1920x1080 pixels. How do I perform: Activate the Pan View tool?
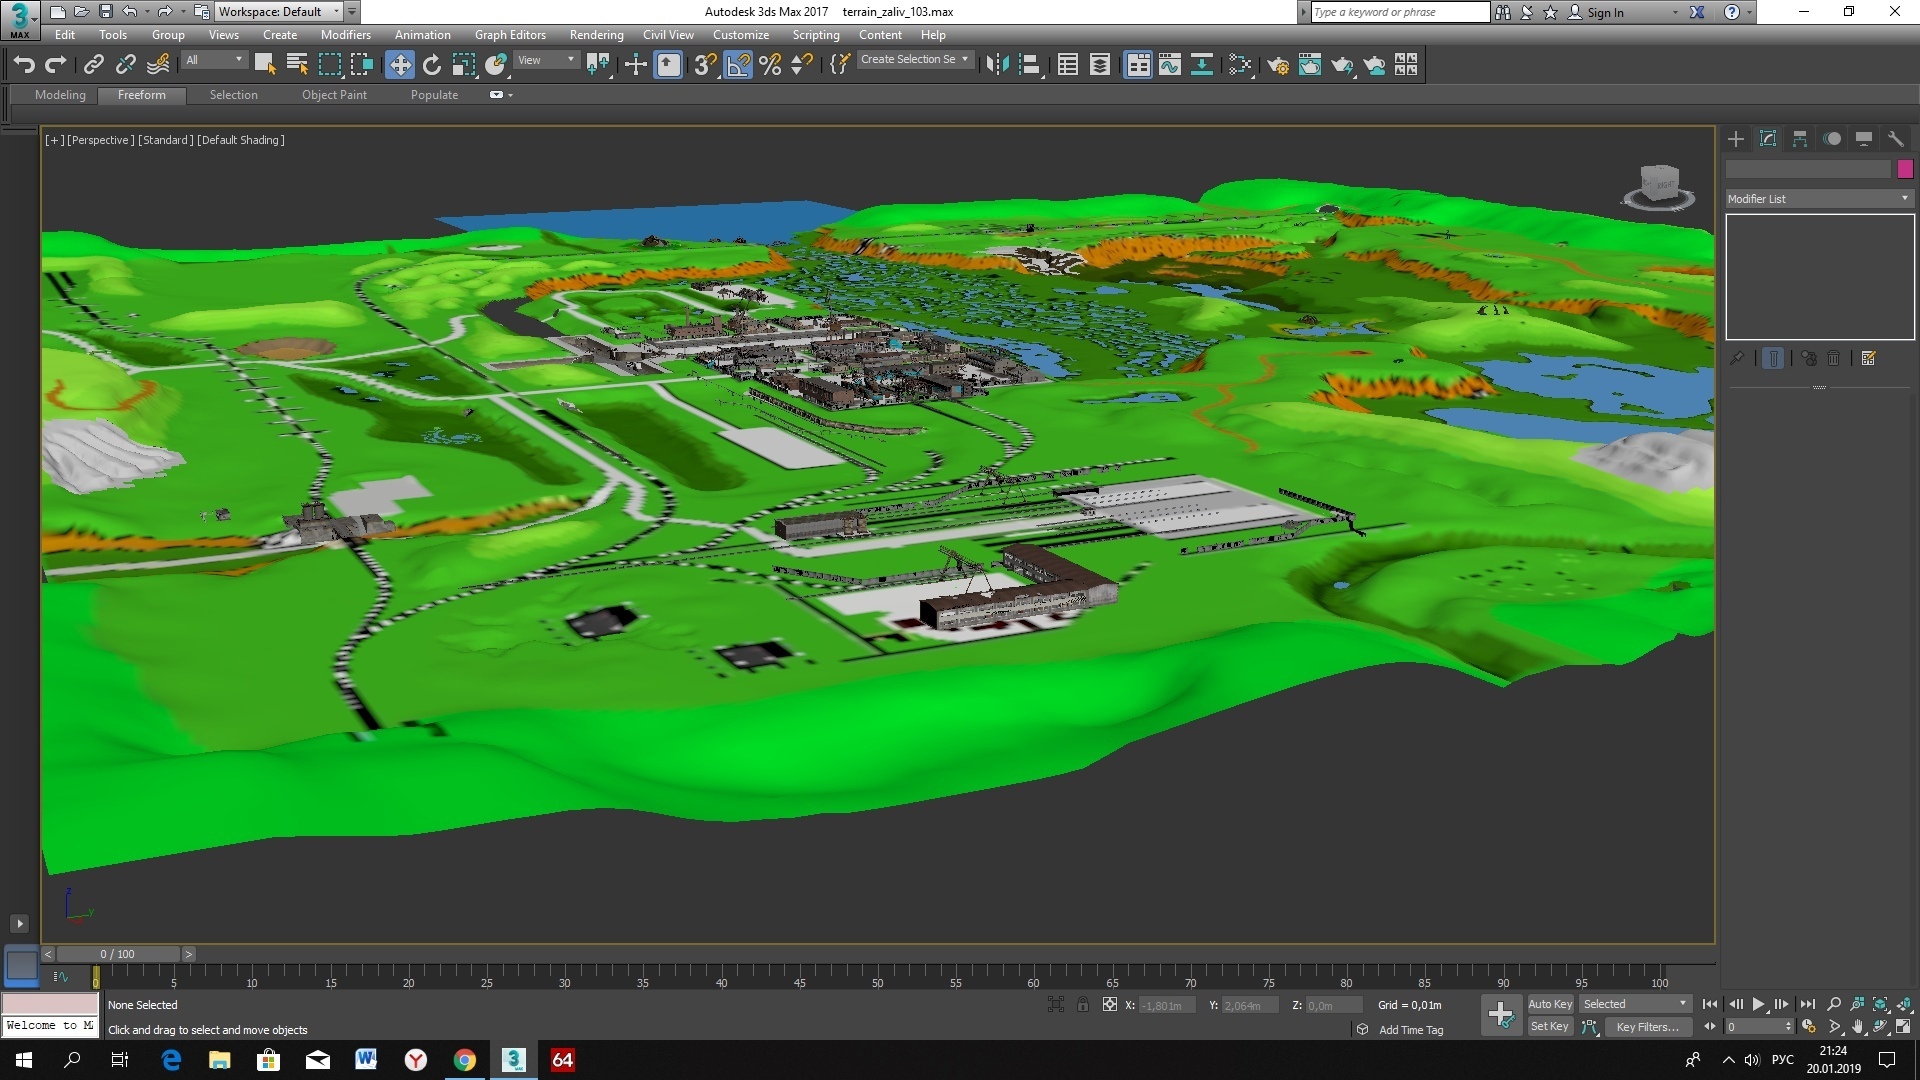click(1858, 1027)
